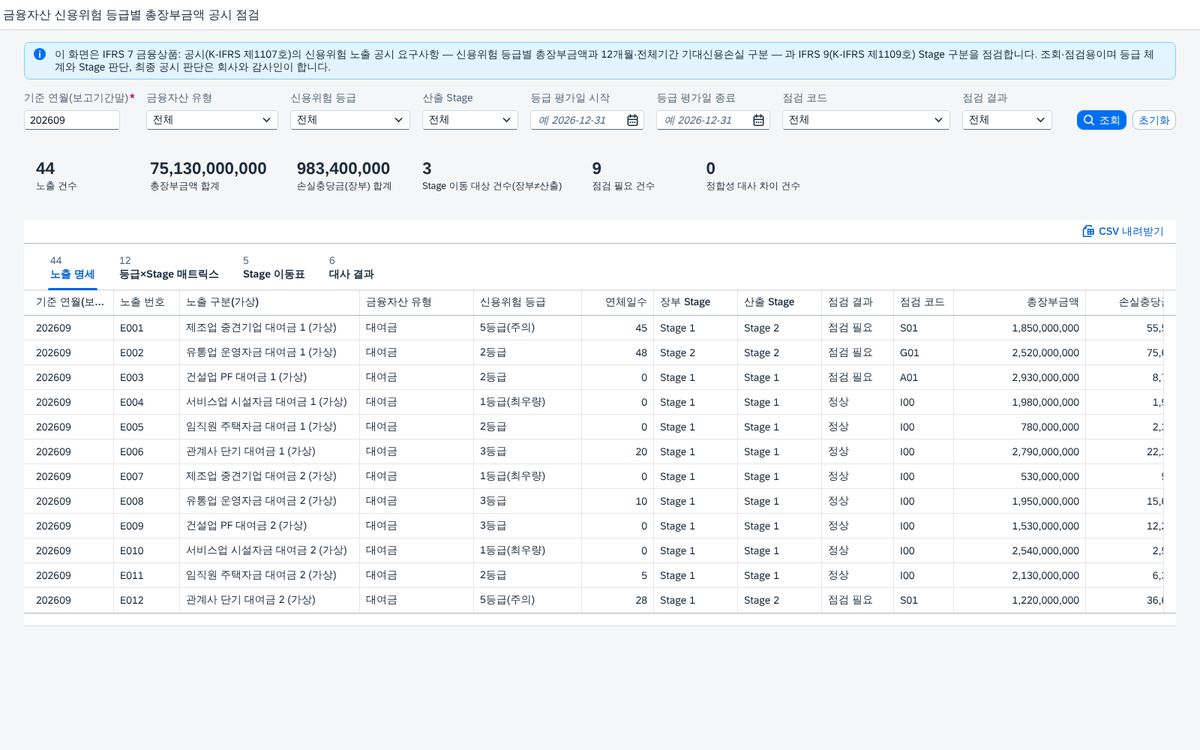
Task: Click 점검 코드 cell G01
Action: [922, 353]
